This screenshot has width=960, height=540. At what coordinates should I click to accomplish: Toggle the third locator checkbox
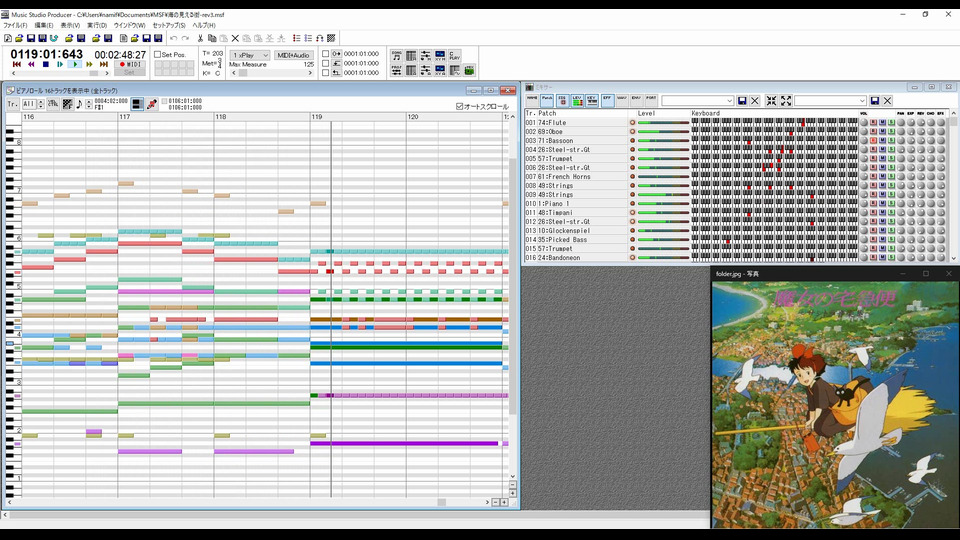(326, 72)
